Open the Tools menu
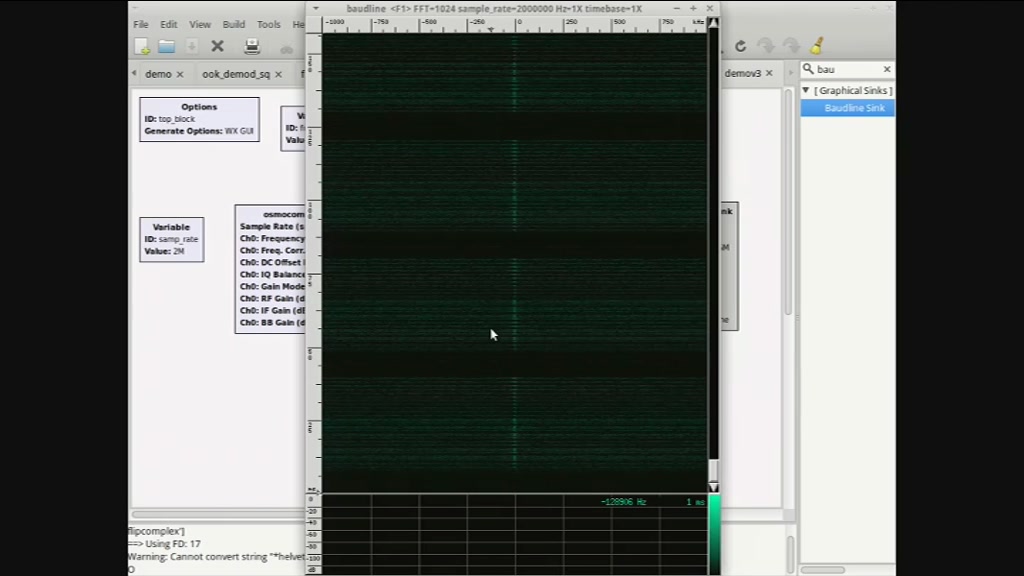The height and width of the screenshot is (576, 1024). pos(268,24)
